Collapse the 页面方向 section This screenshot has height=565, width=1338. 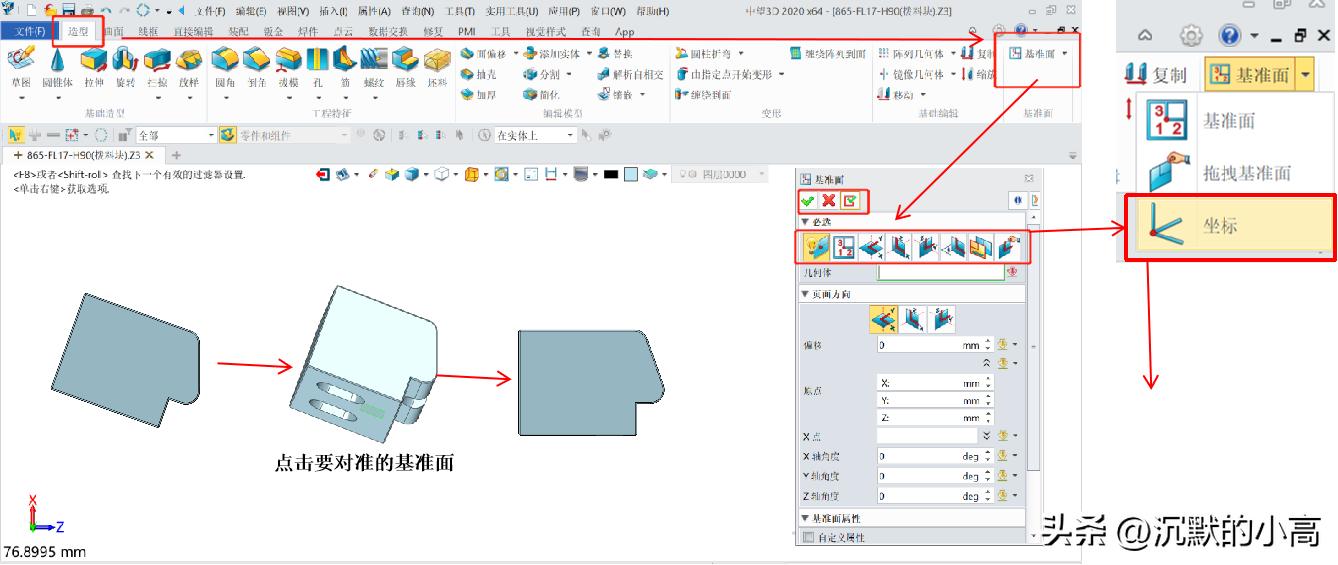[805, 294]
